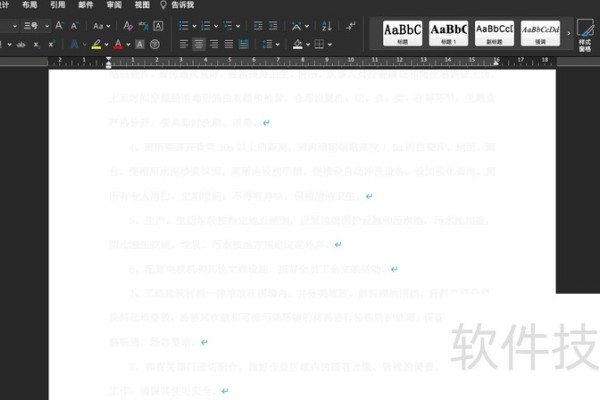Image resolution: width=600 pixels, height=400 pixels.
Task: Expand the line spacing dropdown arrow
Action: [x=277, y=45]
